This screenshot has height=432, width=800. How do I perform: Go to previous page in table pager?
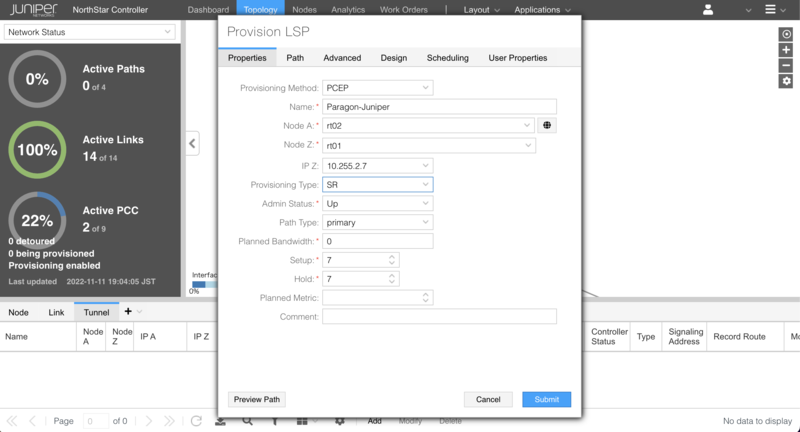(x=32, y=421)
